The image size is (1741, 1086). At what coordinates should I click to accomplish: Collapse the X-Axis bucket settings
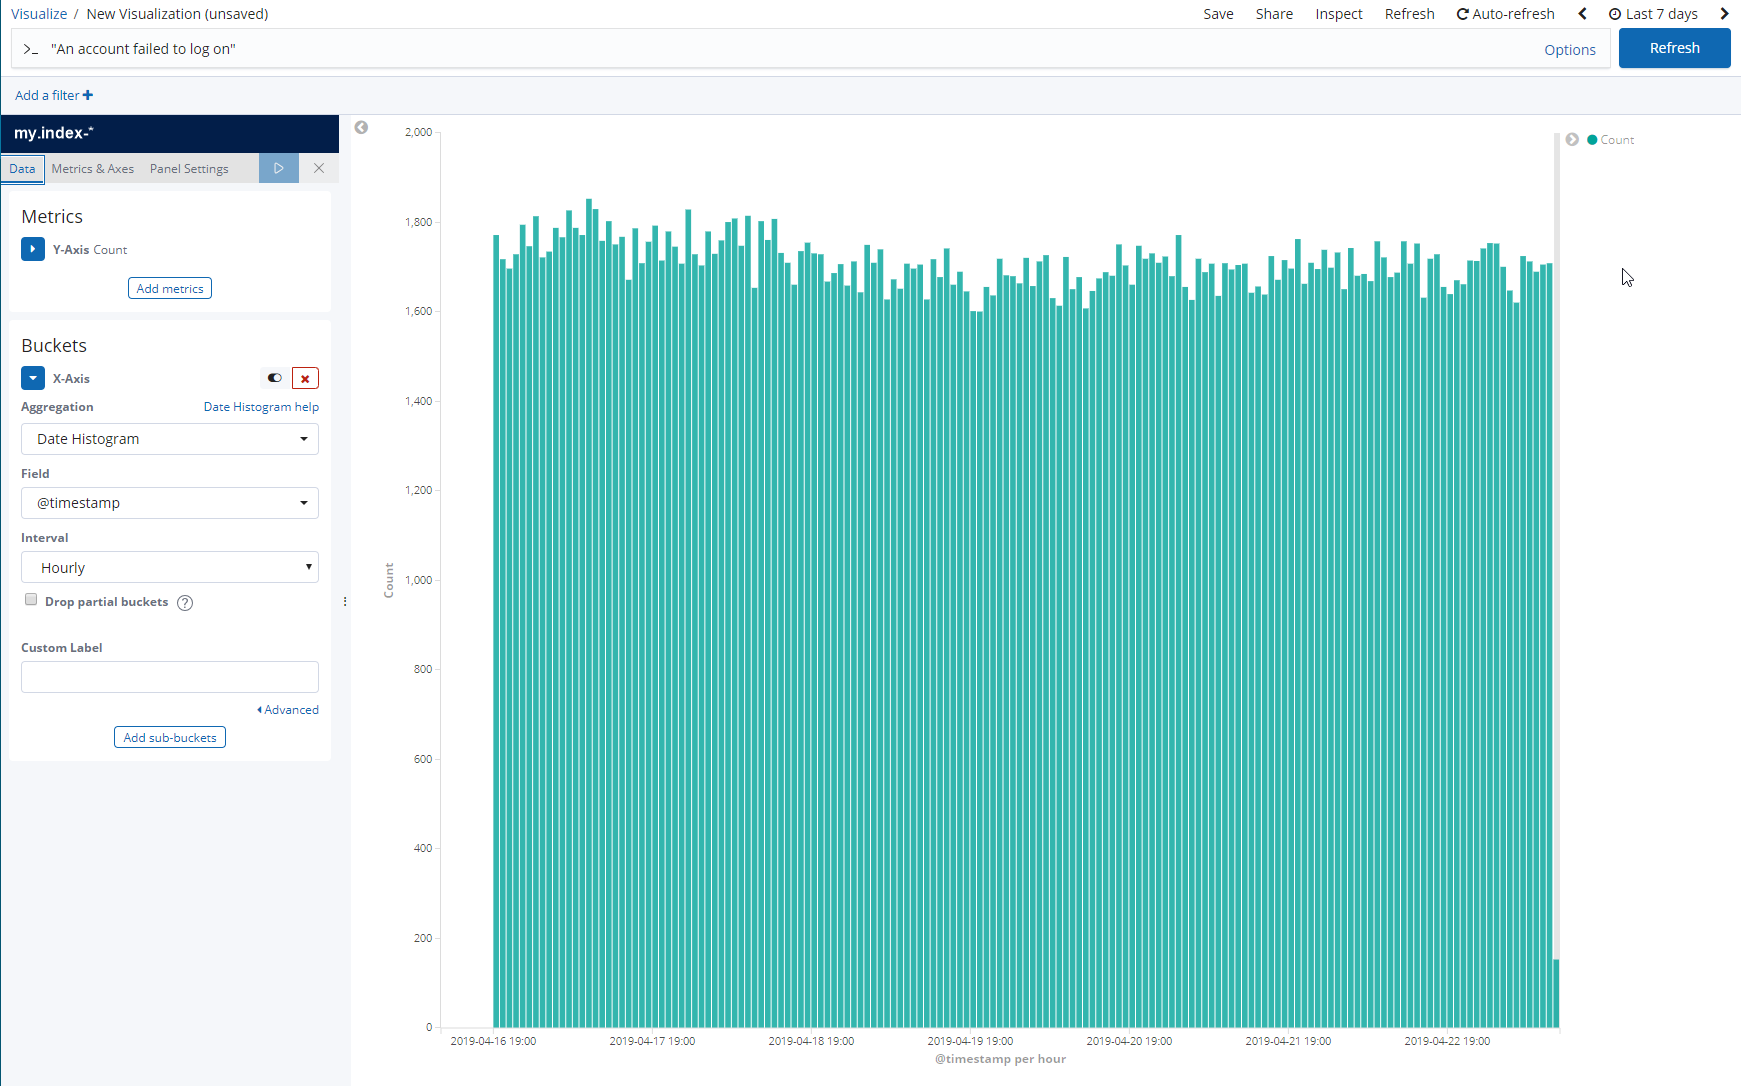coord(33,378)
